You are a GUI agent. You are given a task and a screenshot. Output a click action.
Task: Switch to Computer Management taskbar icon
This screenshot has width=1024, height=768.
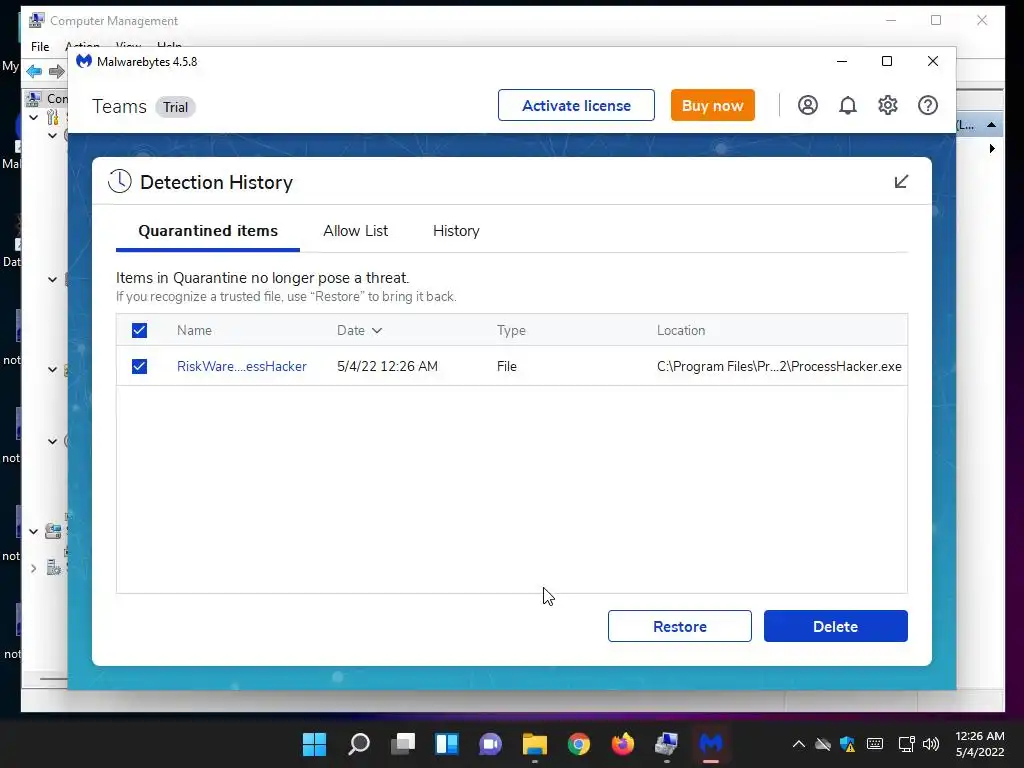[667, 744]
